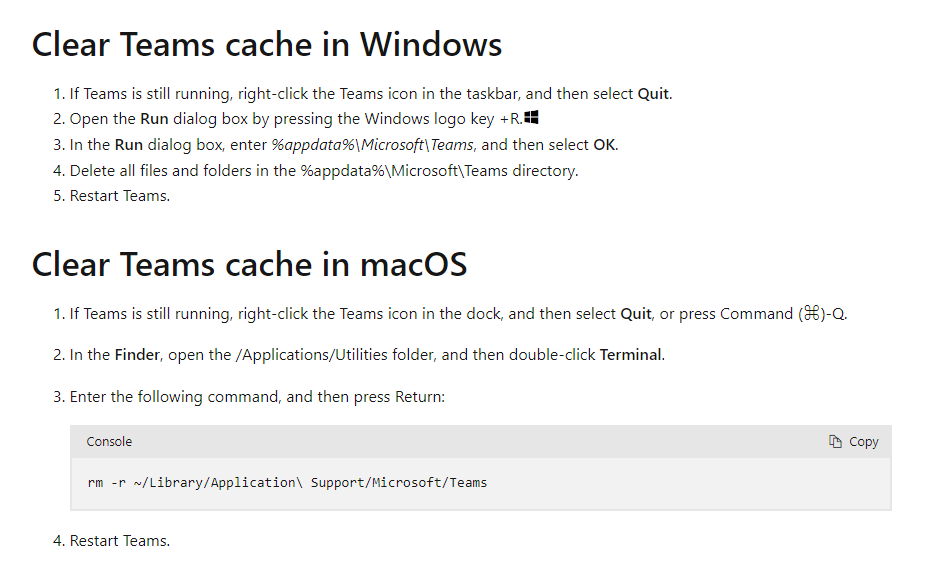Viewport: 932px width, 567px height.
Task: Click the bold Quit word in the dock step
Action: pos(636,314)
